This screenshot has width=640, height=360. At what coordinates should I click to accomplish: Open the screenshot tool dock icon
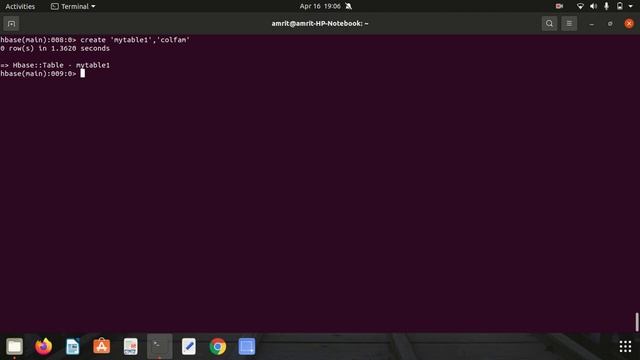pos(247,347)
